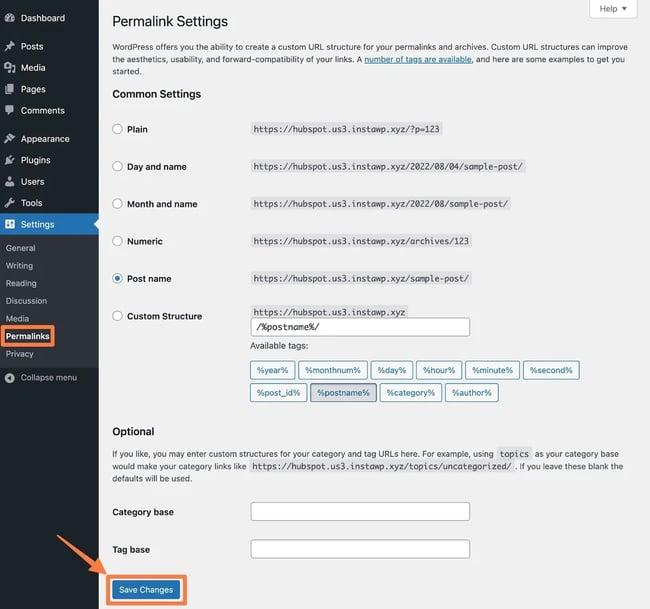
Task: Click the Appearance paintbrush icon
Action: click(10, 138)
